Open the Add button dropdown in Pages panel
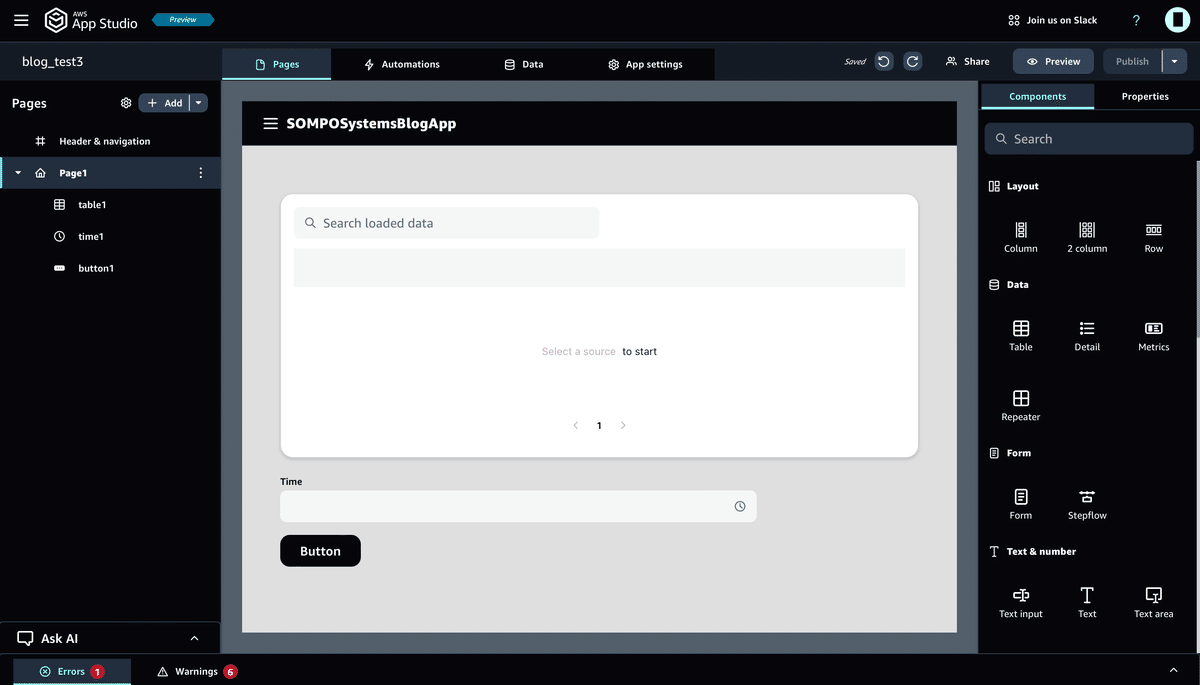 [197, 102]
